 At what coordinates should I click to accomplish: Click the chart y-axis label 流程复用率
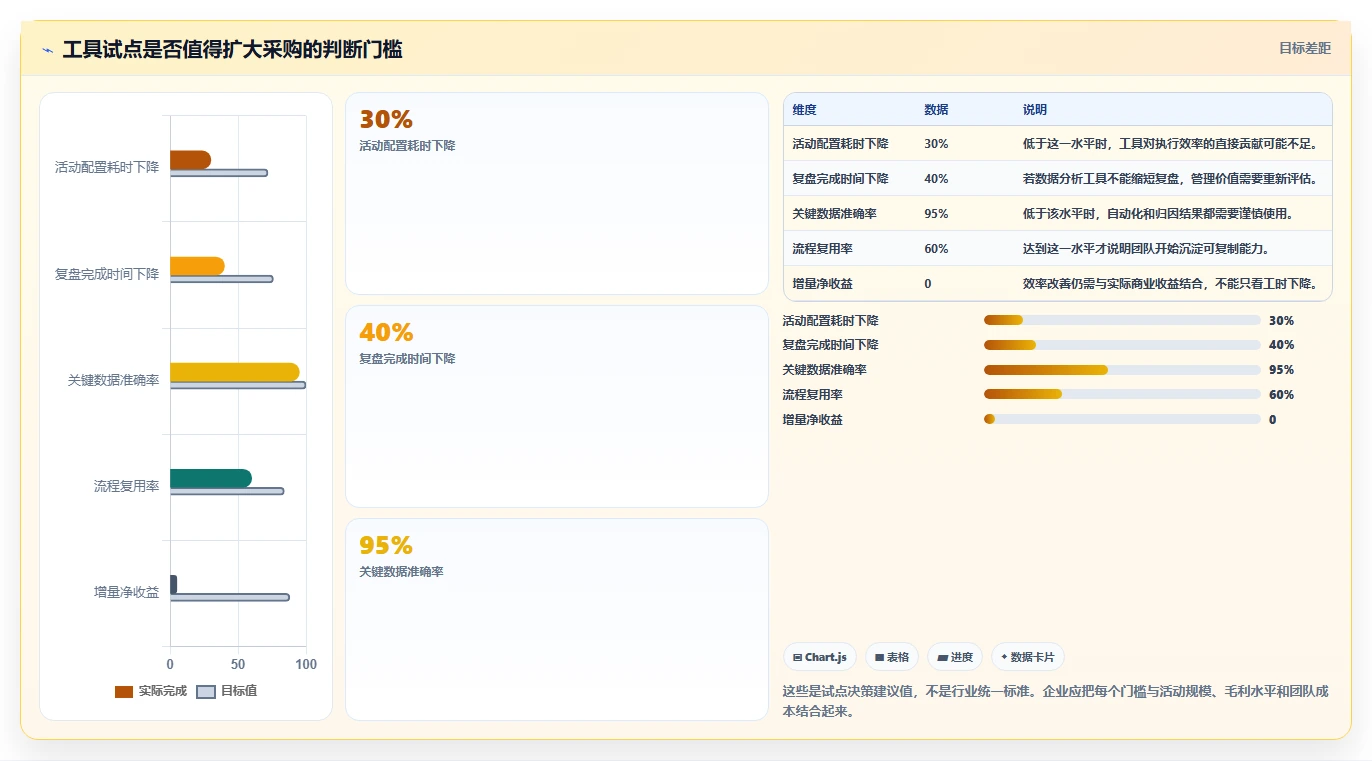127,486
